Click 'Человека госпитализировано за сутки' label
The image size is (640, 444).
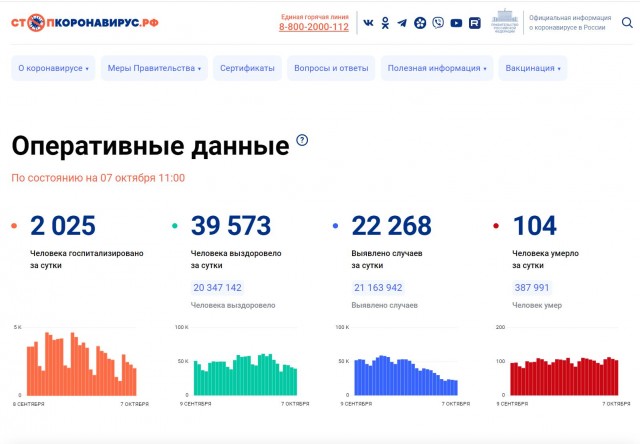pyautogui.click(x=87, y=259)
